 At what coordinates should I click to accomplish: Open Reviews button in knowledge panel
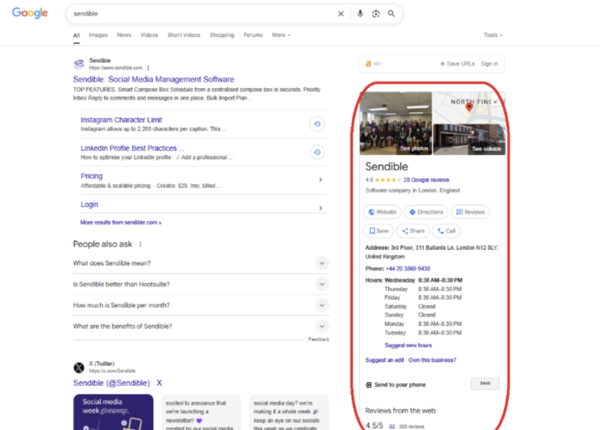click(470, 212)
